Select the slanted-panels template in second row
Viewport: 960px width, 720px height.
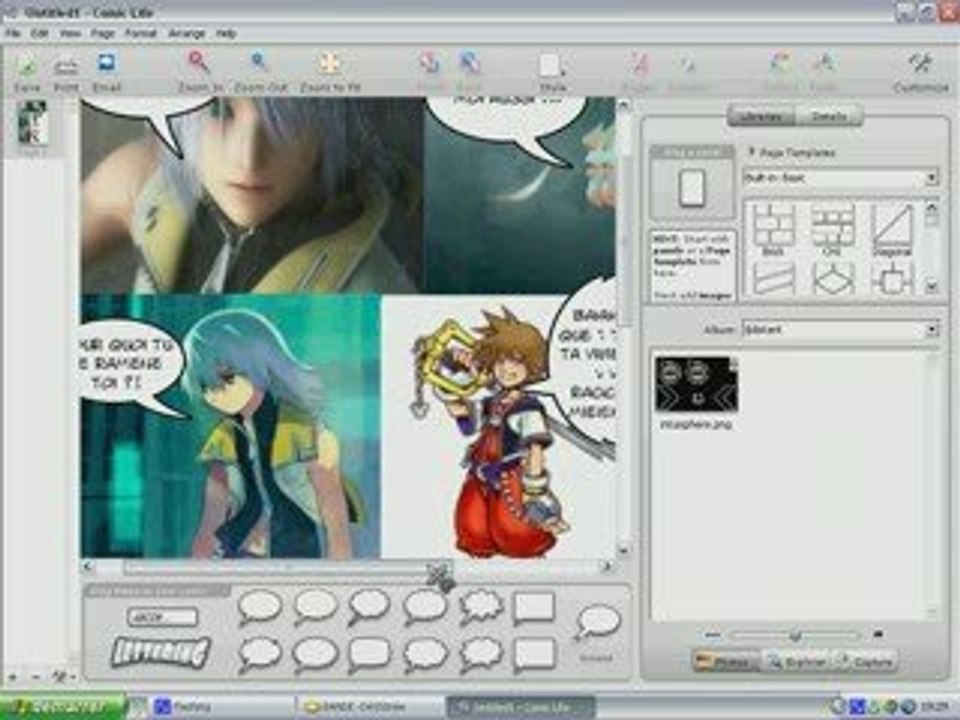click(x=773, y=279)
